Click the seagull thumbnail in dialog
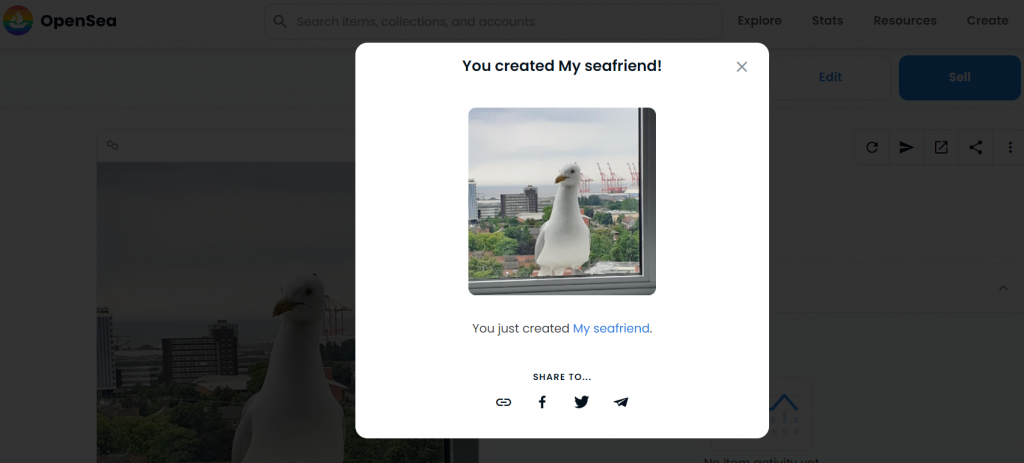The width and height of the screenshot is (1024, 463). pos(562,201)
